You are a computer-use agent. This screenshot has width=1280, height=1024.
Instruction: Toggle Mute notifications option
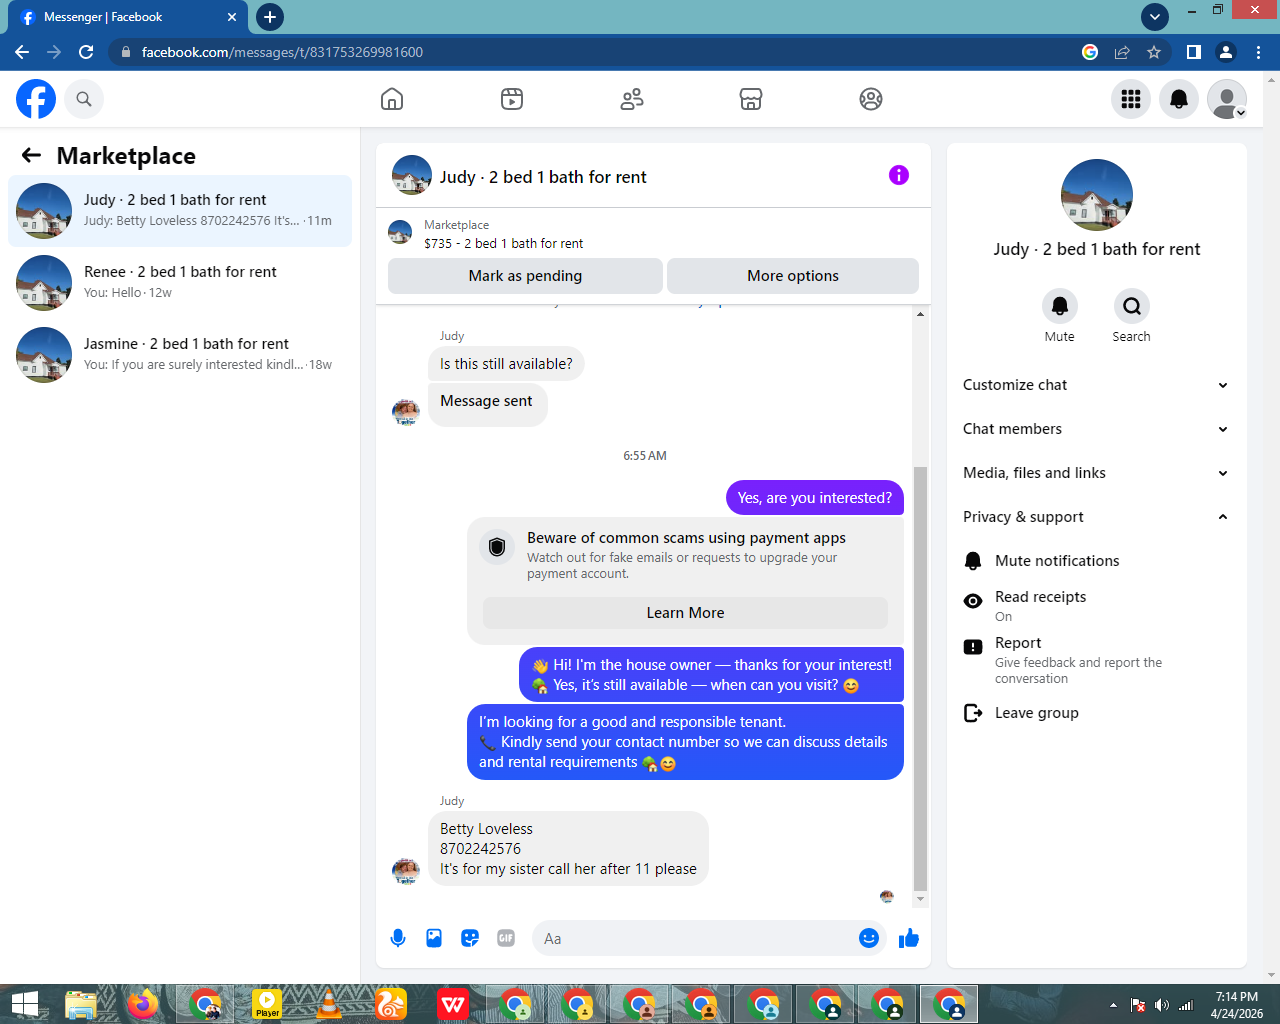click(1095, 561)
